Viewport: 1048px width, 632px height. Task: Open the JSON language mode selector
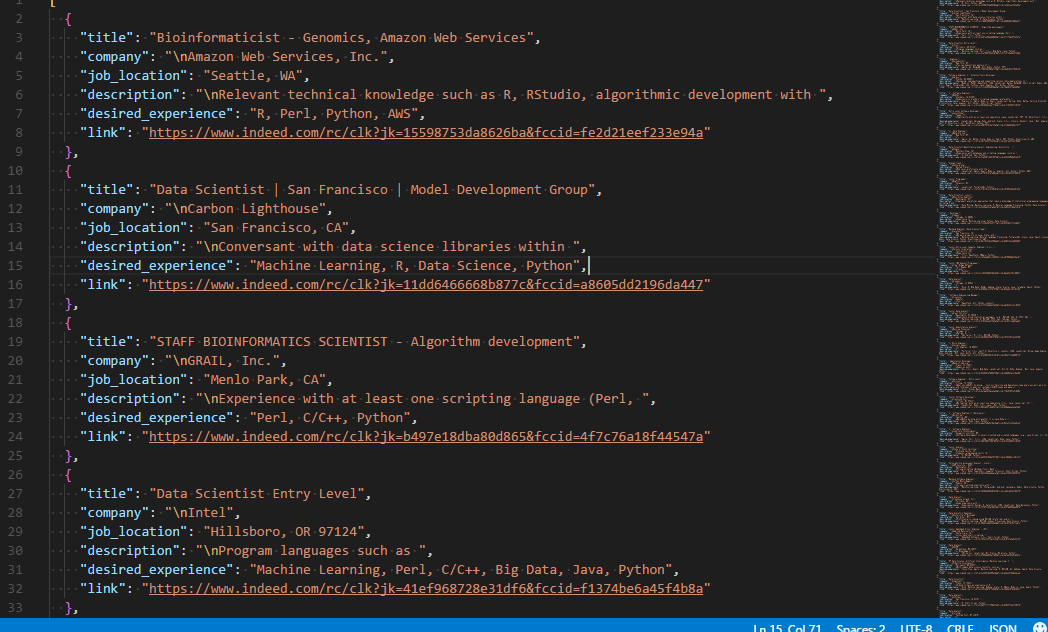click(1003, 628)
